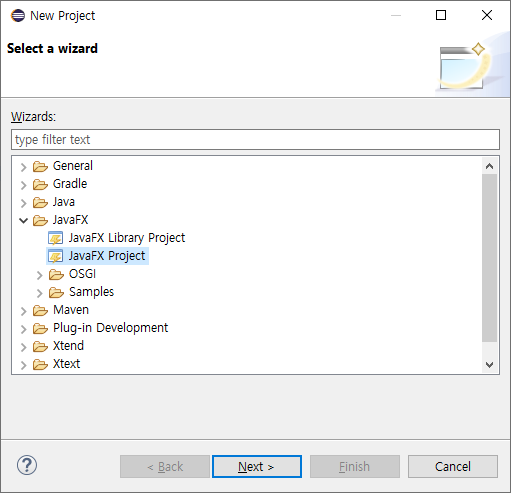Viewport: 511px width, 493px height.
Task: Select the General label
Action: point(73,166)
